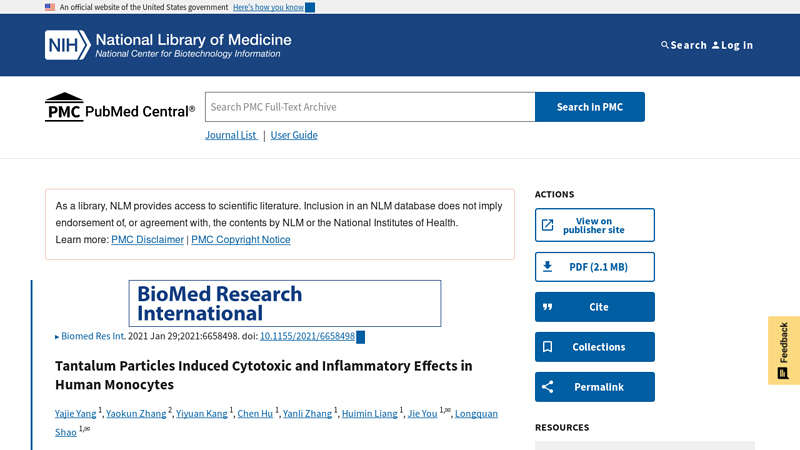800x450 pixels.
Task: Click the RESOURCES heading
Action: click(562, 428)
